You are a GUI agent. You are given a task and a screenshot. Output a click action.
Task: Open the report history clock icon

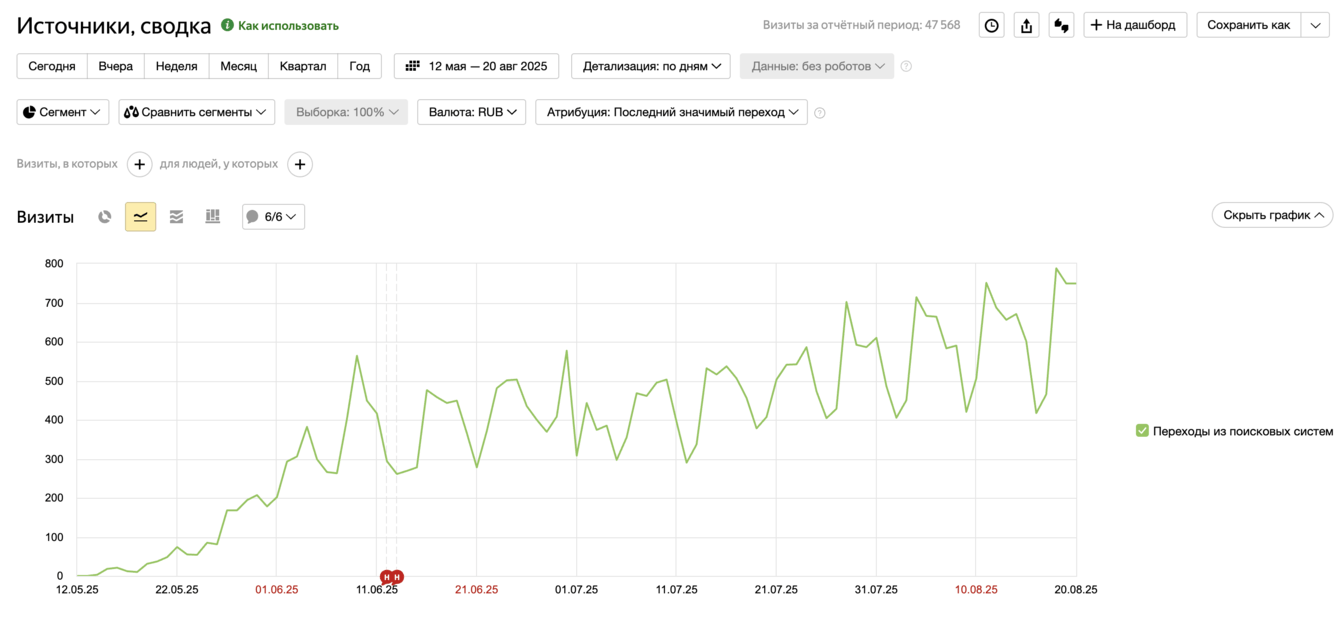click(x=991, y=26)
